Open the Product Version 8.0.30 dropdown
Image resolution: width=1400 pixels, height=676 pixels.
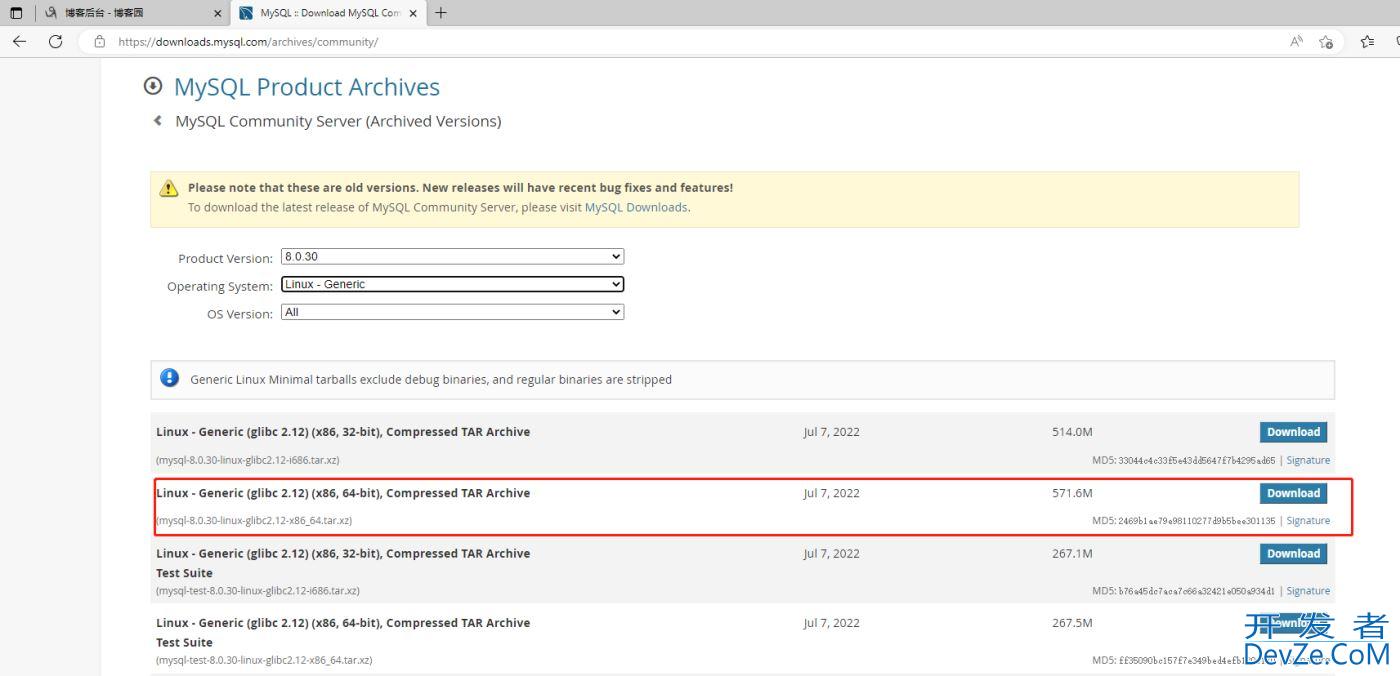tap(453, 256)
